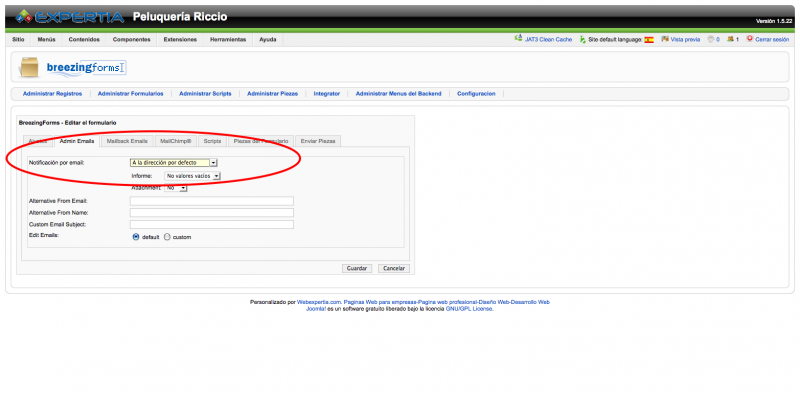Switch to the Ajustes tab
This screenshot has height=399, width=800.
[x=38, y=141]
